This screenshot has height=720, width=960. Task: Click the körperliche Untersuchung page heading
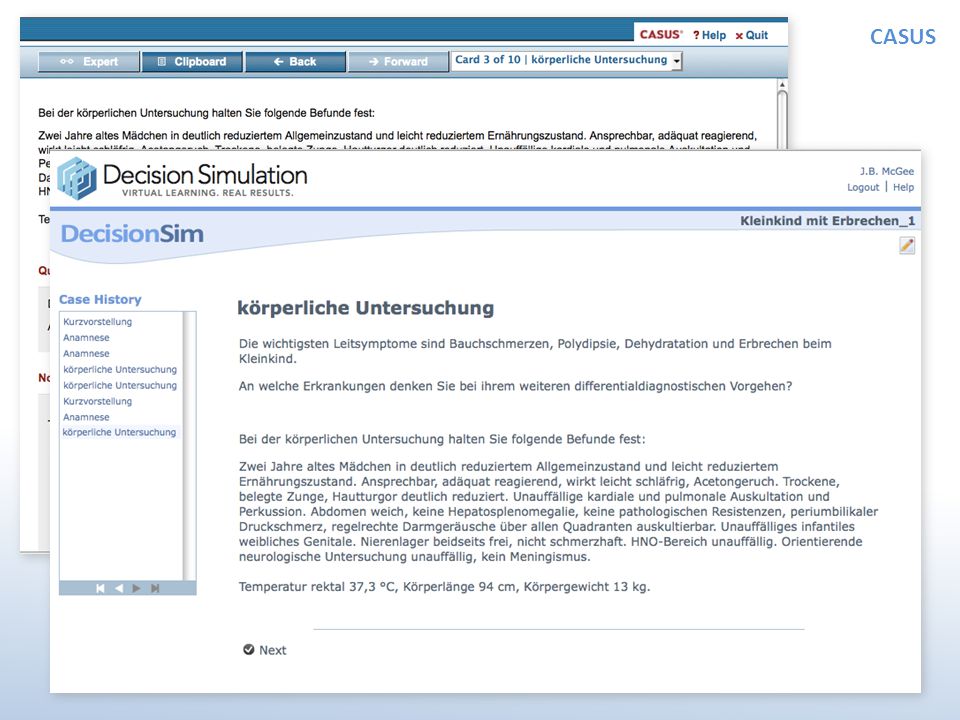click(x=366, y=308)
